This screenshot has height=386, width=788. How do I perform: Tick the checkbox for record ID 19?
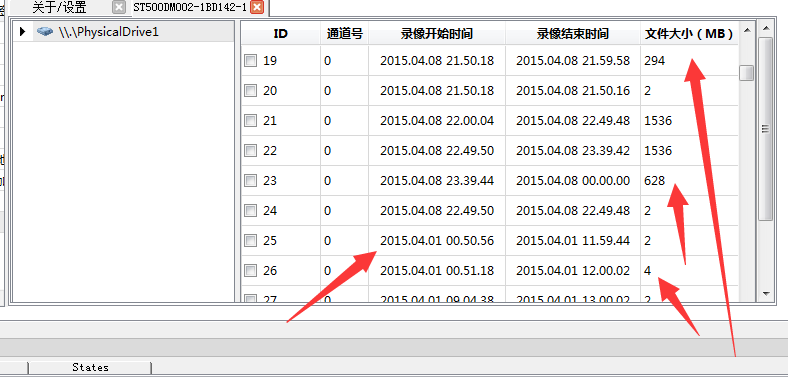pos(250,61)
